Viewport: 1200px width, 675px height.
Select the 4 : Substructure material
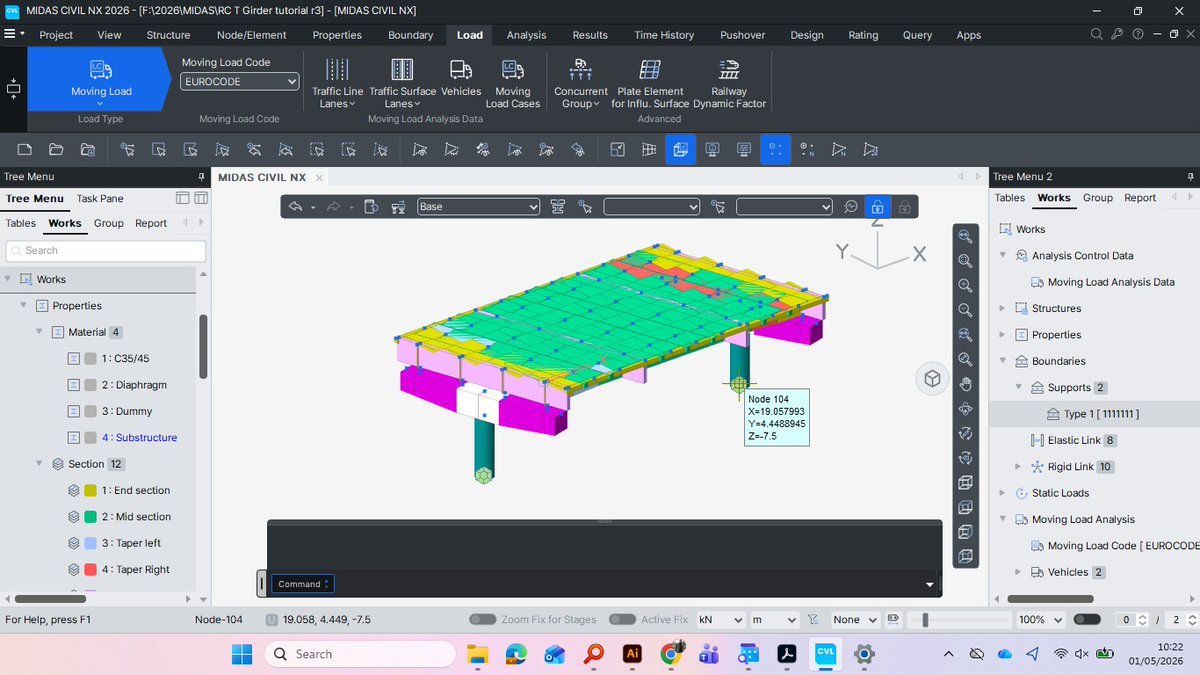(139, 438)
